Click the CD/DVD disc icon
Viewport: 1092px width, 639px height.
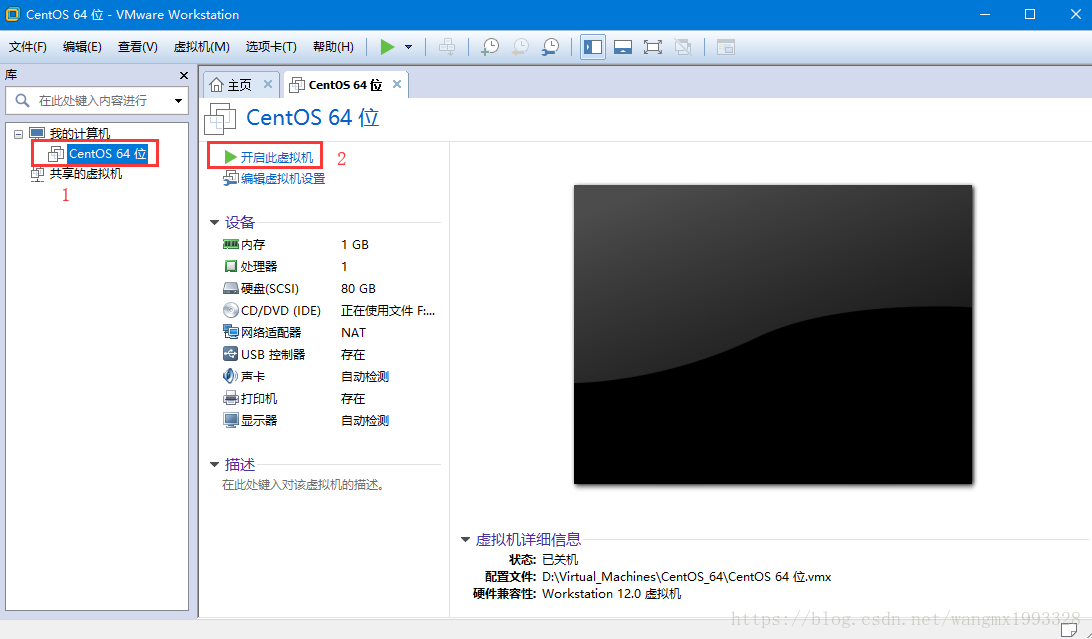coord(231,310)
